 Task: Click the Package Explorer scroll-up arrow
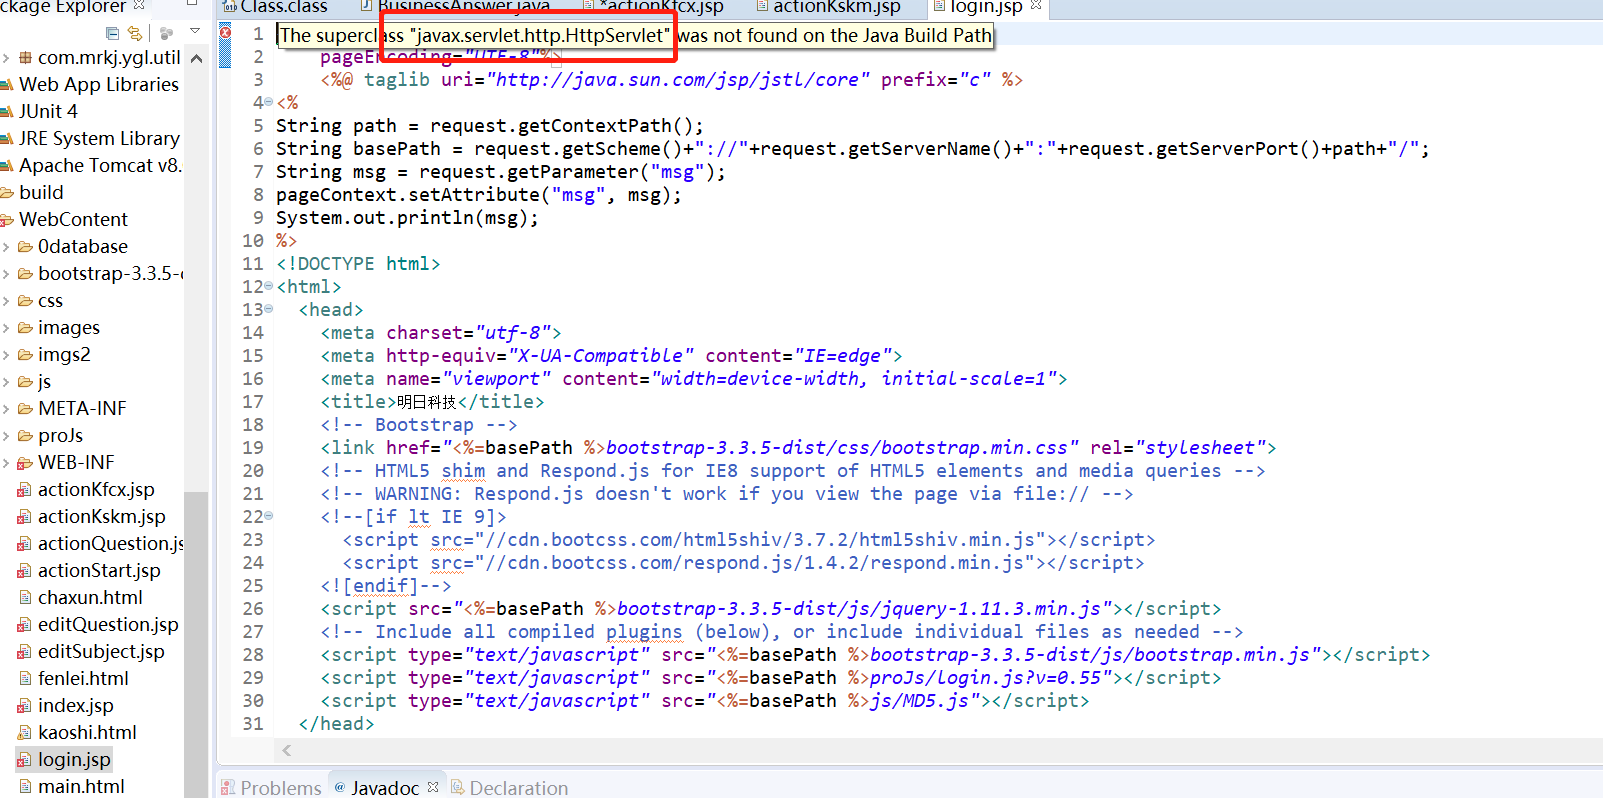196,58
